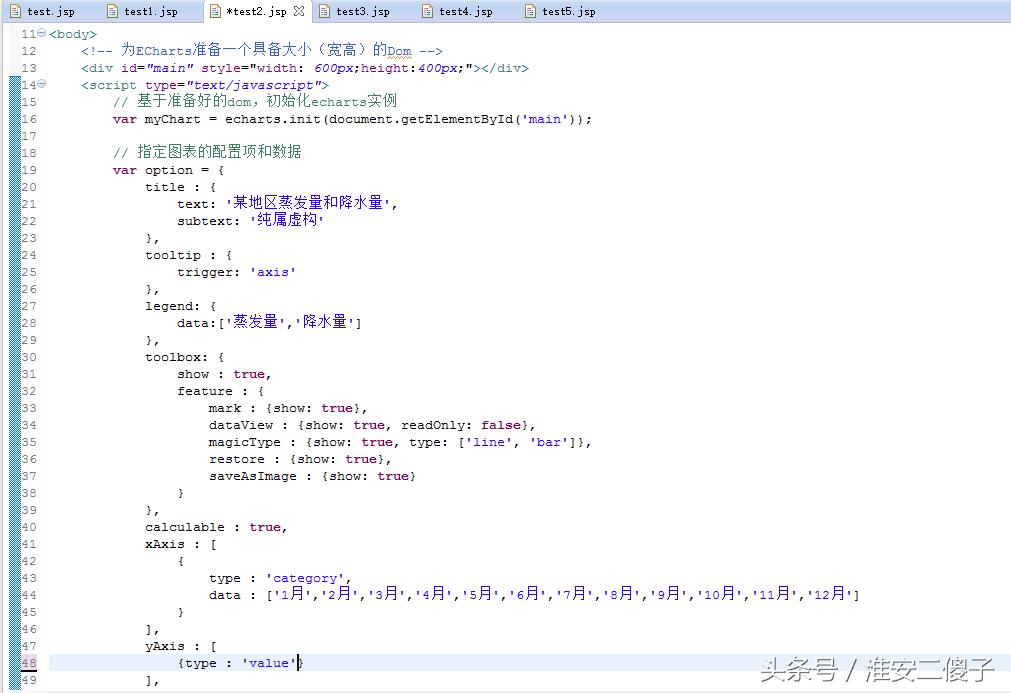Click 'dataView' property name
The image size is (1011, 693).
click(x=241, y=425)
